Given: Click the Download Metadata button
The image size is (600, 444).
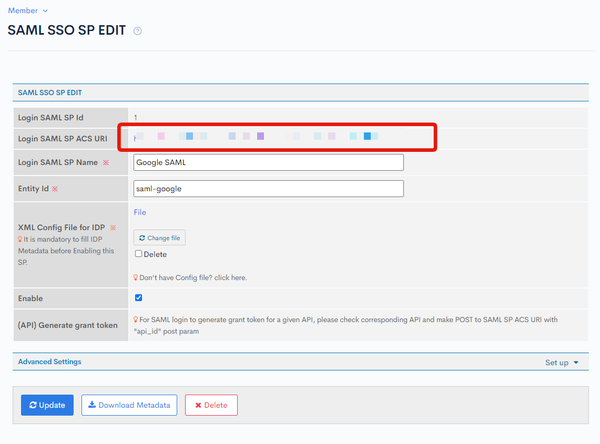Looking at the screenshot, I should click(129, 405).
